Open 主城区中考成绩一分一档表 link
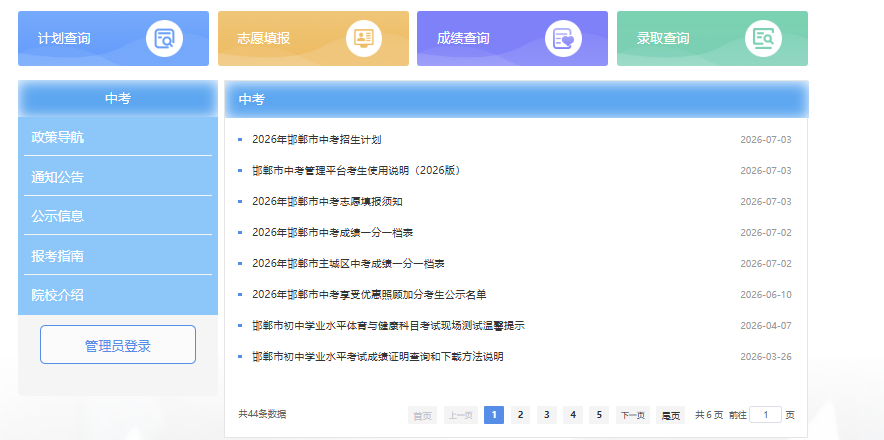 [x=348, y=263]
